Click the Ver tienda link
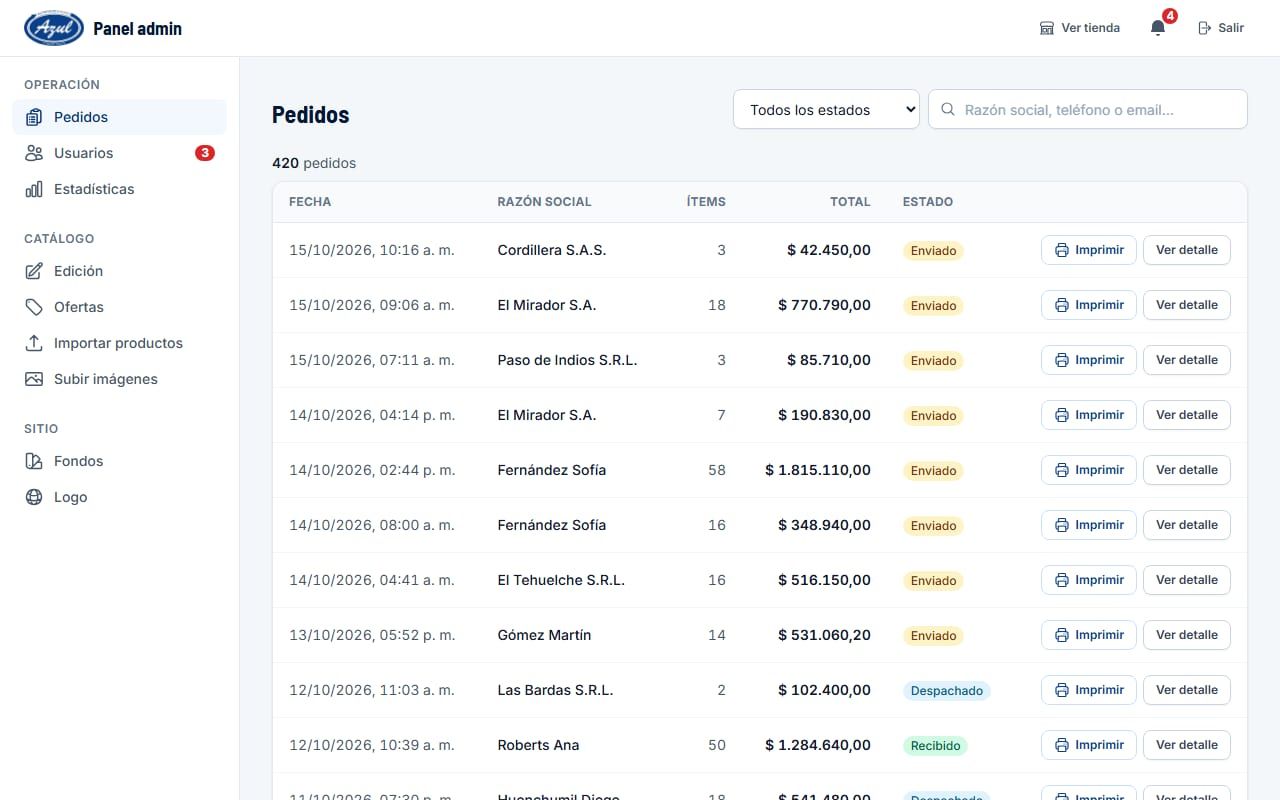This screenshot has width=1280, height=800. (x=1080, y=28)
